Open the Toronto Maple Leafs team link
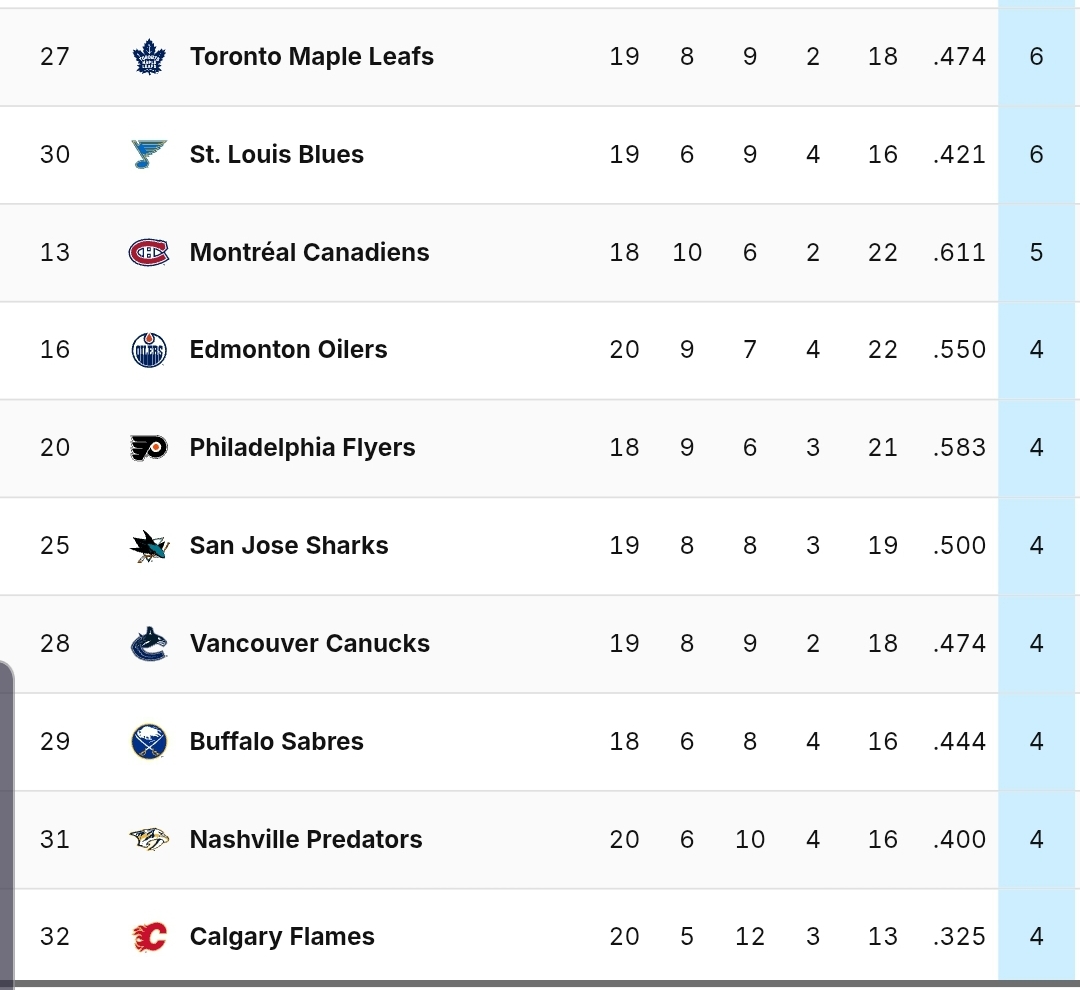Screen dimensions: 1080x990 coord(311,56)
